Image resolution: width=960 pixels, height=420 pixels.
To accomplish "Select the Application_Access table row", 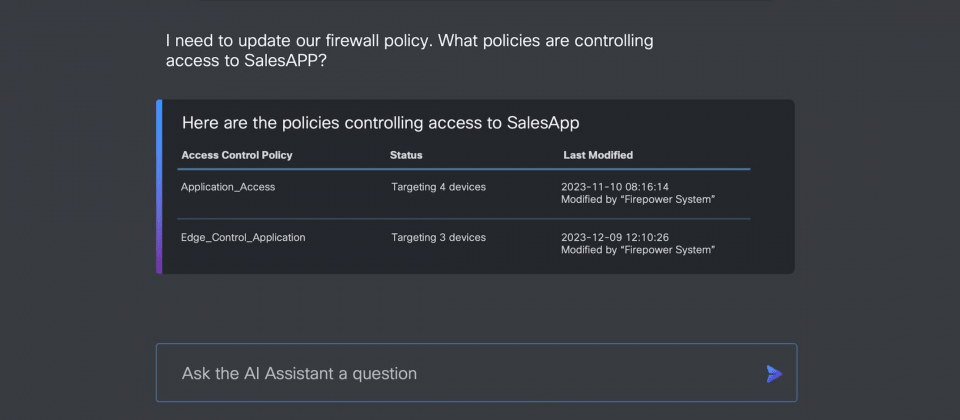I will 463,193.
